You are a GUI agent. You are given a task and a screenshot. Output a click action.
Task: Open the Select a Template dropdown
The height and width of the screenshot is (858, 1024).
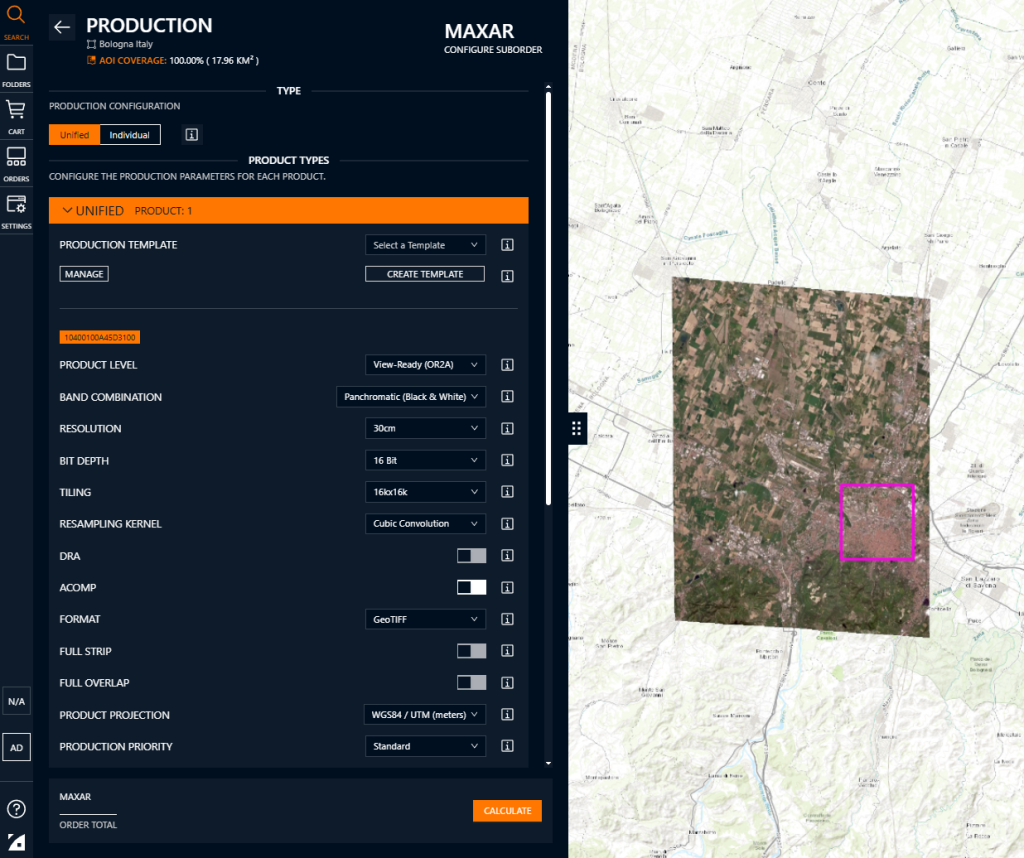tap(425, 245)
